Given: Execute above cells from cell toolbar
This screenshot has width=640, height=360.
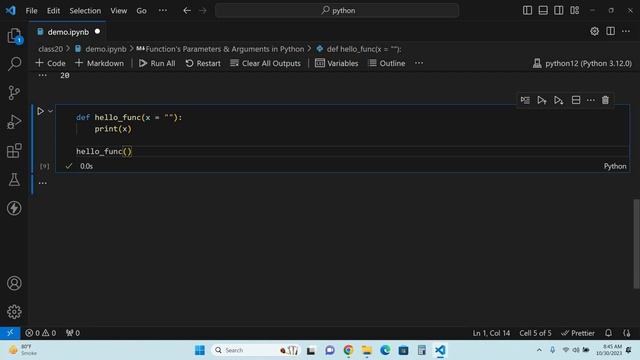Looking at the screenshot, I should tap(542, 100).
